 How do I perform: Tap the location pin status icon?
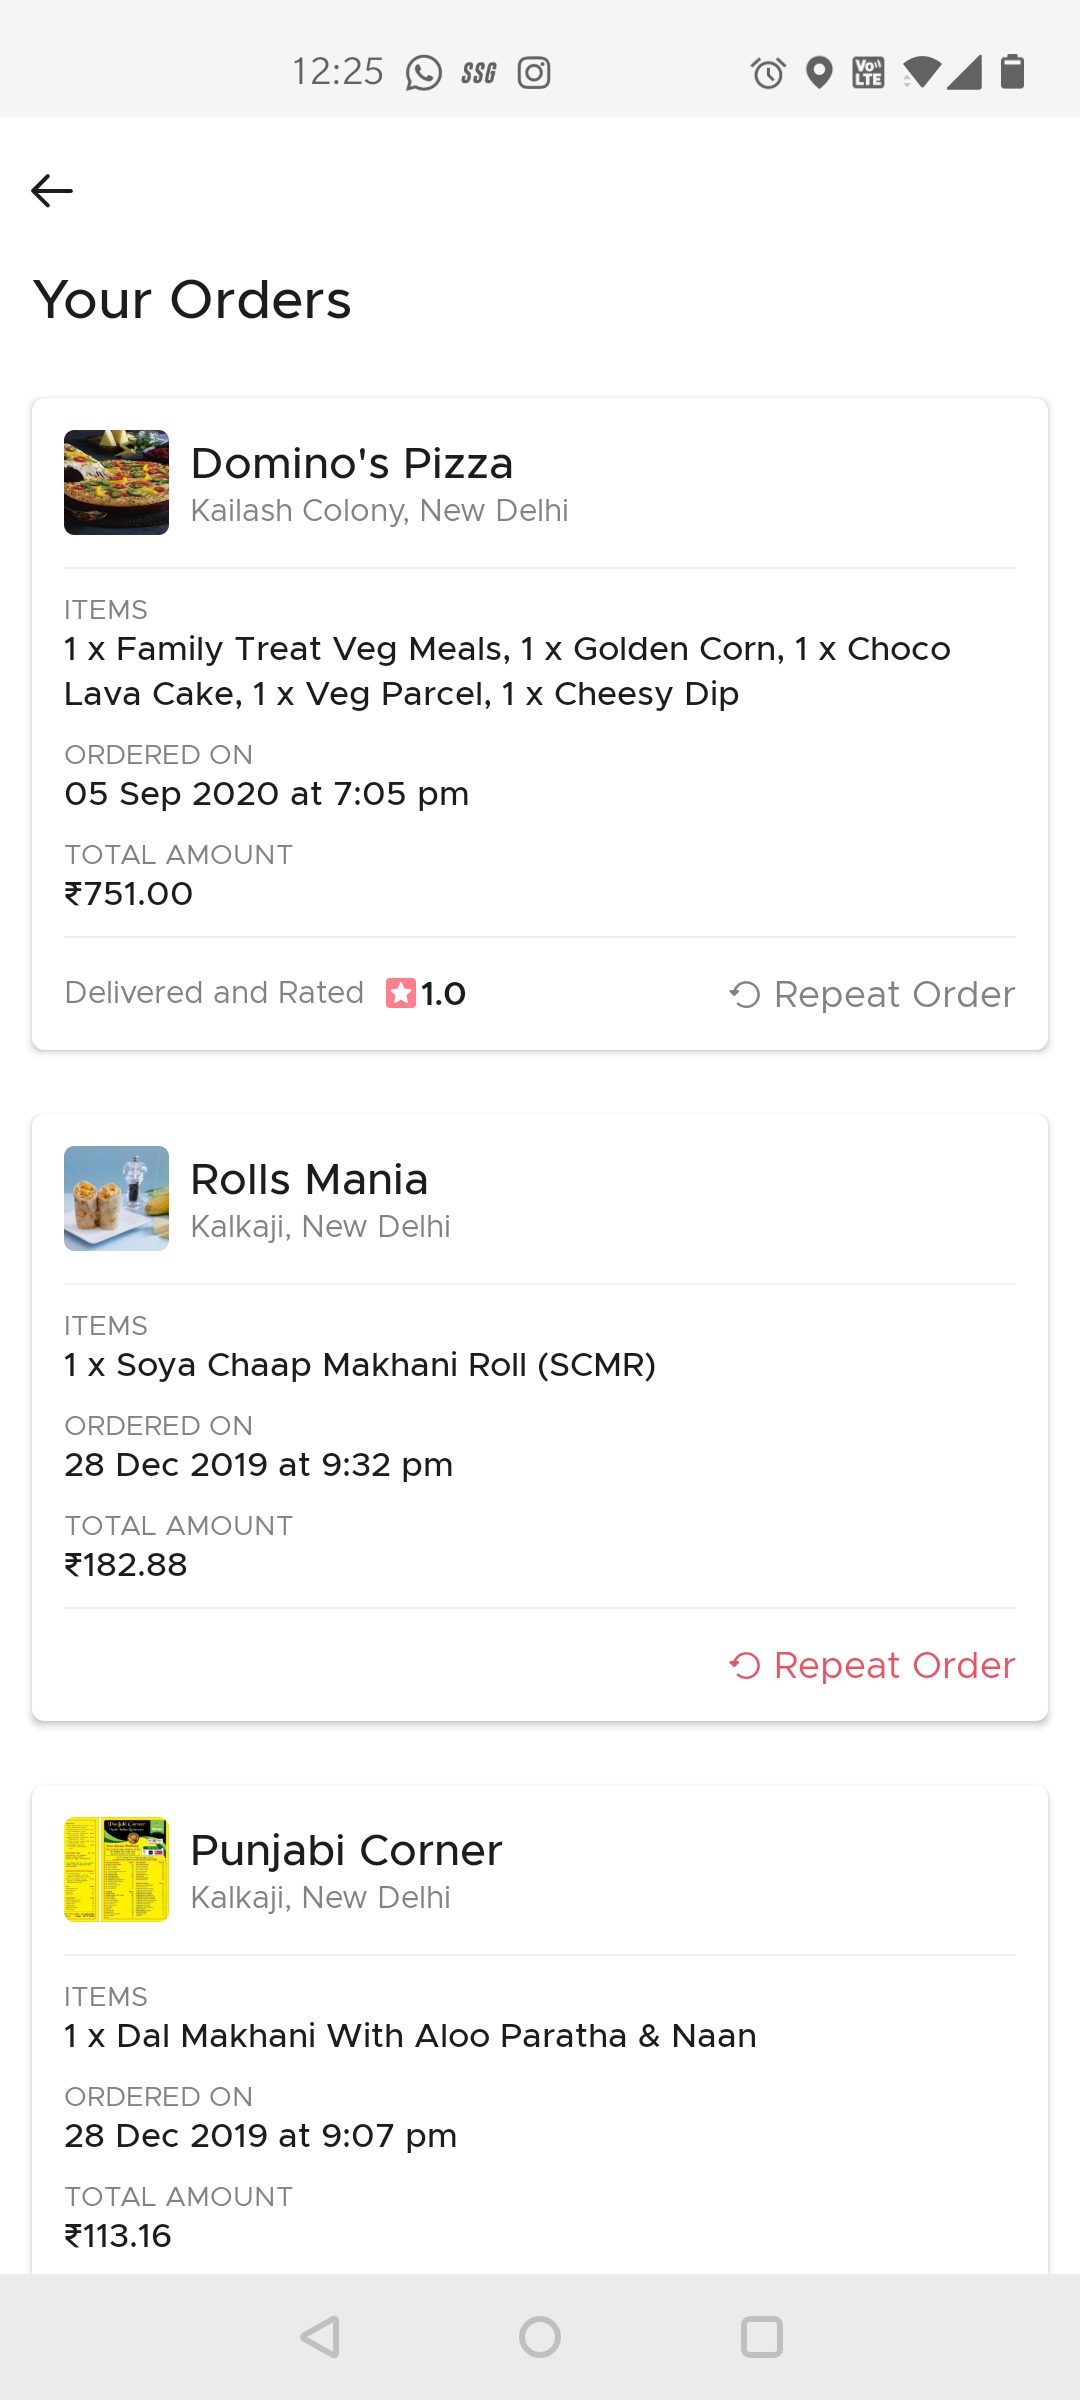(819, 73)
